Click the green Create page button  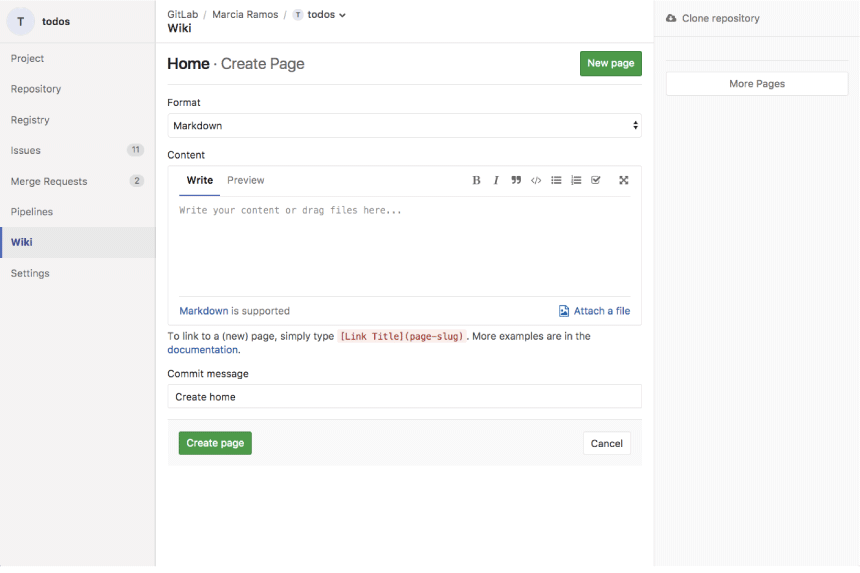[x=215, y=443]
